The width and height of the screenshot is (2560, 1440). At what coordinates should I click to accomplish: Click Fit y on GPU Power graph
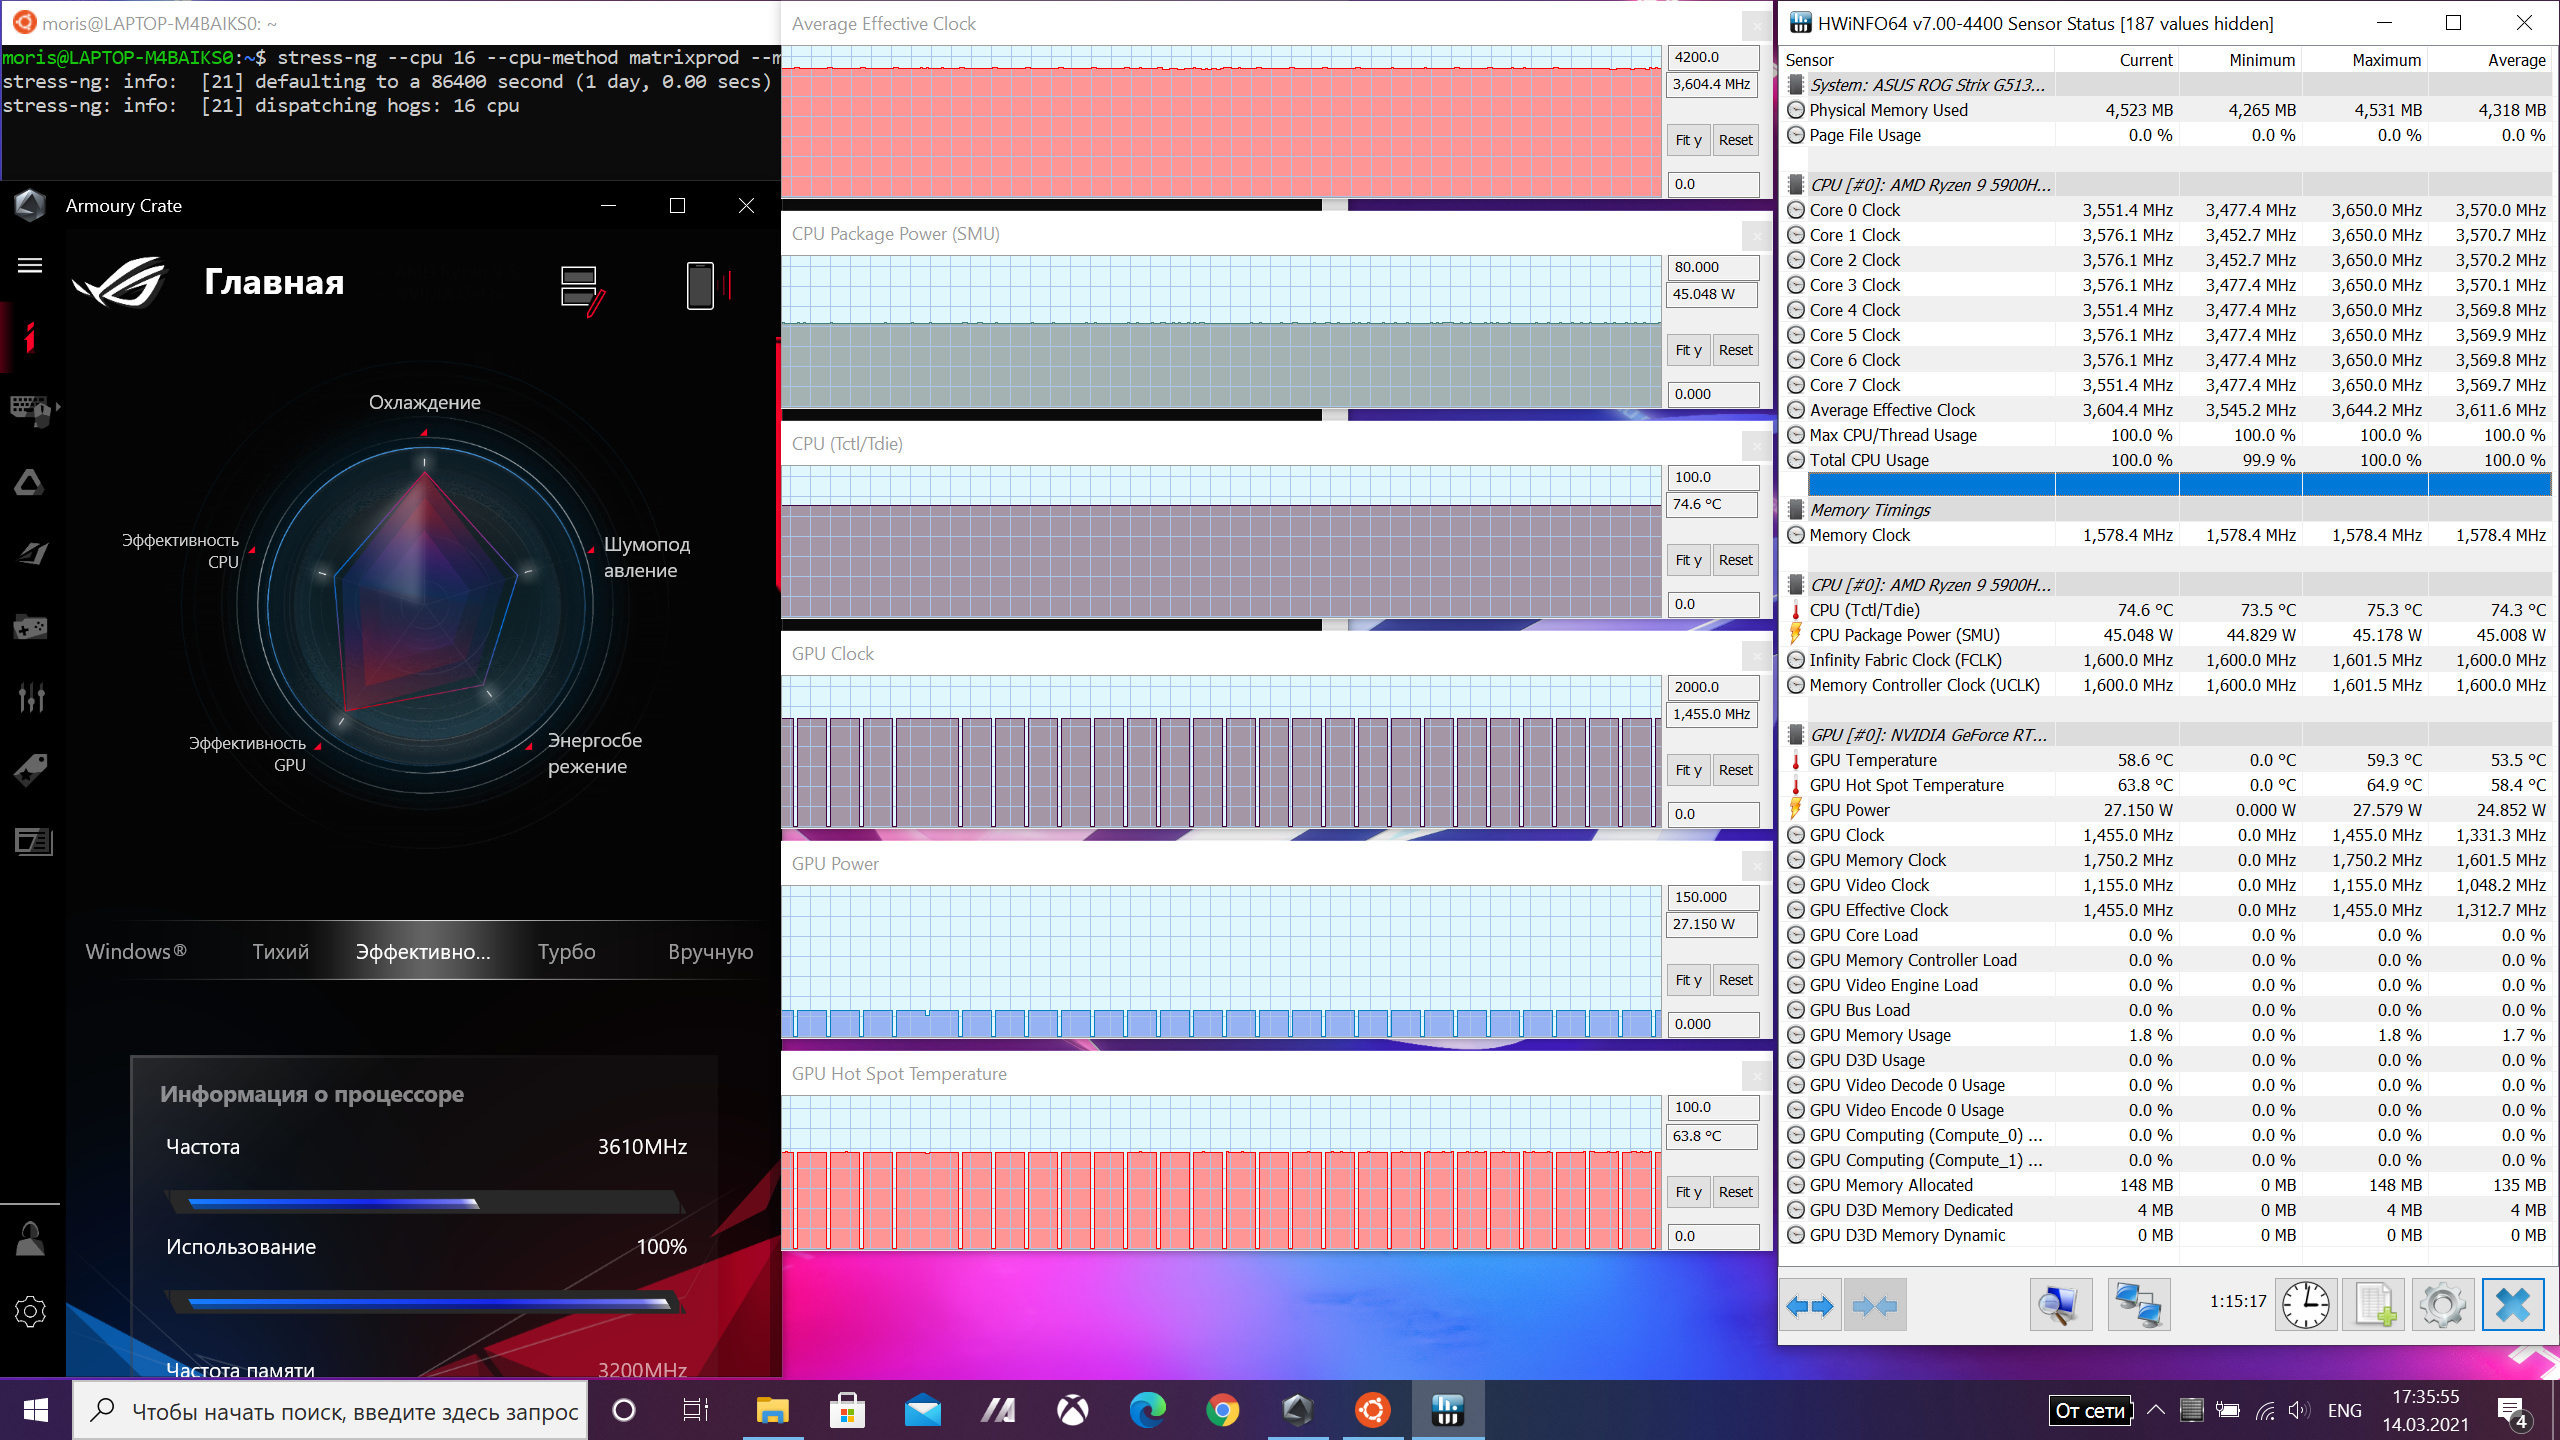coord(1688,980)
